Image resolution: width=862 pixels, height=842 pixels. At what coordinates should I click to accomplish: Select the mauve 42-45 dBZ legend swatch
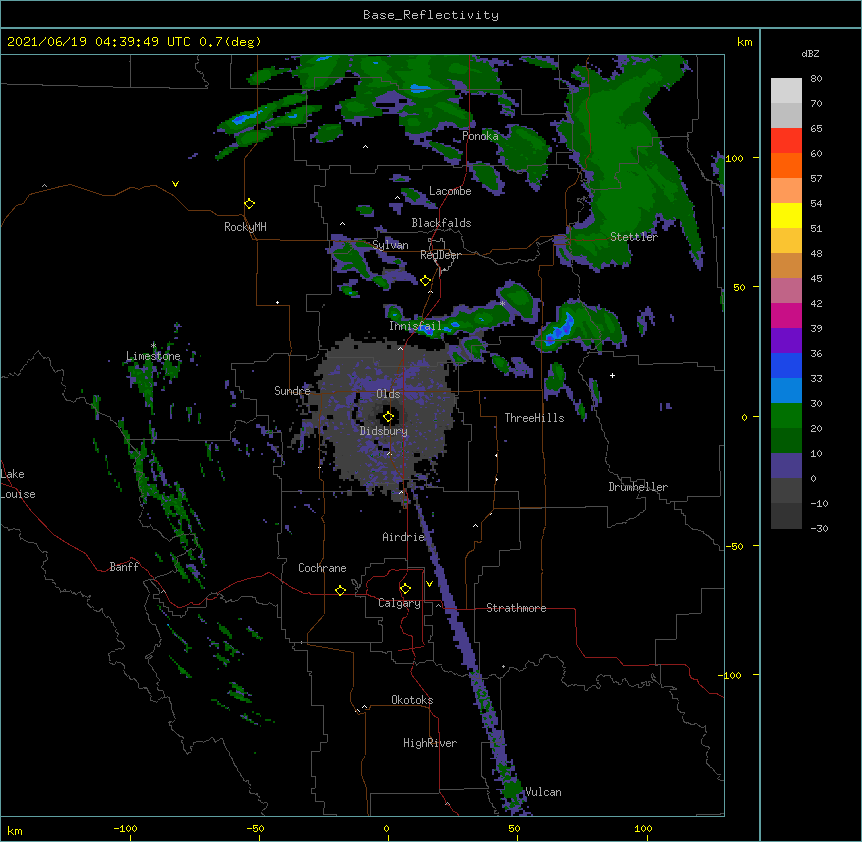pyautogui.click(x=786, y=291)
